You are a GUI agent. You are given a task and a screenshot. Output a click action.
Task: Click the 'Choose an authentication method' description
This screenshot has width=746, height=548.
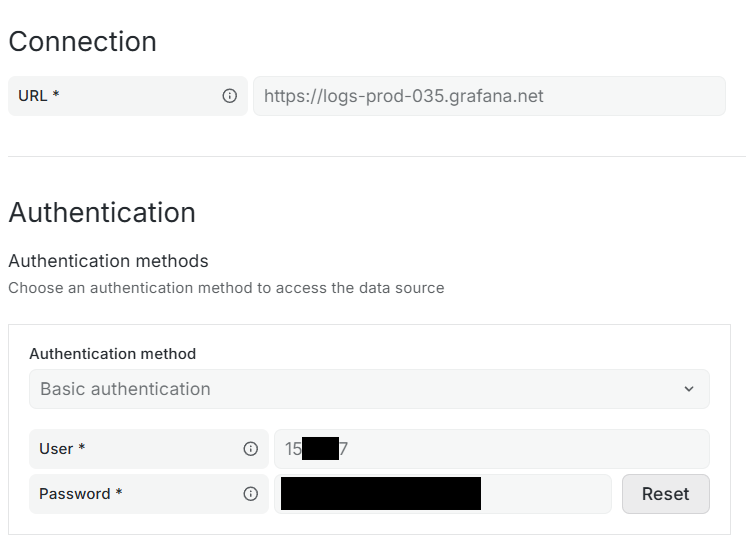pos(226,288)
